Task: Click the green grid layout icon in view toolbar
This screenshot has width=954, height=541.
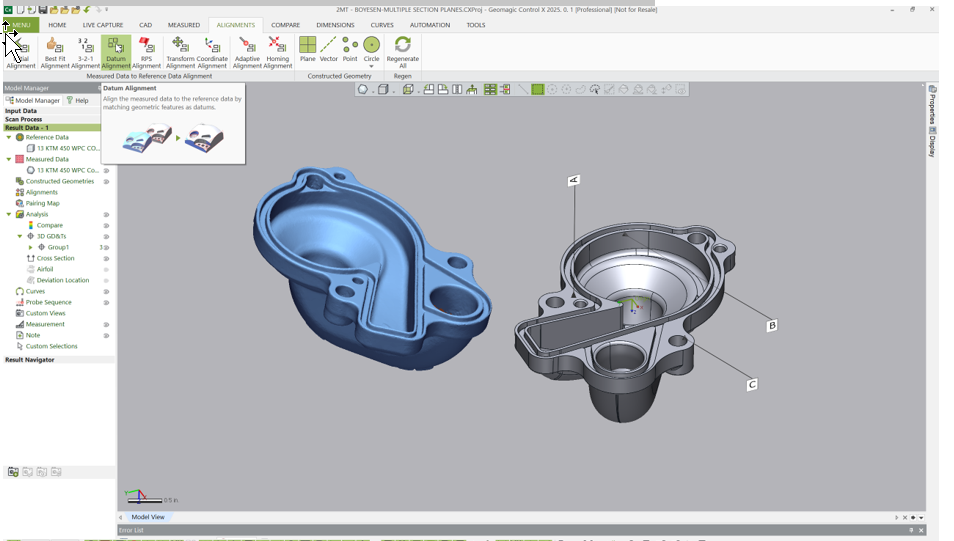Action: [490, 89]
